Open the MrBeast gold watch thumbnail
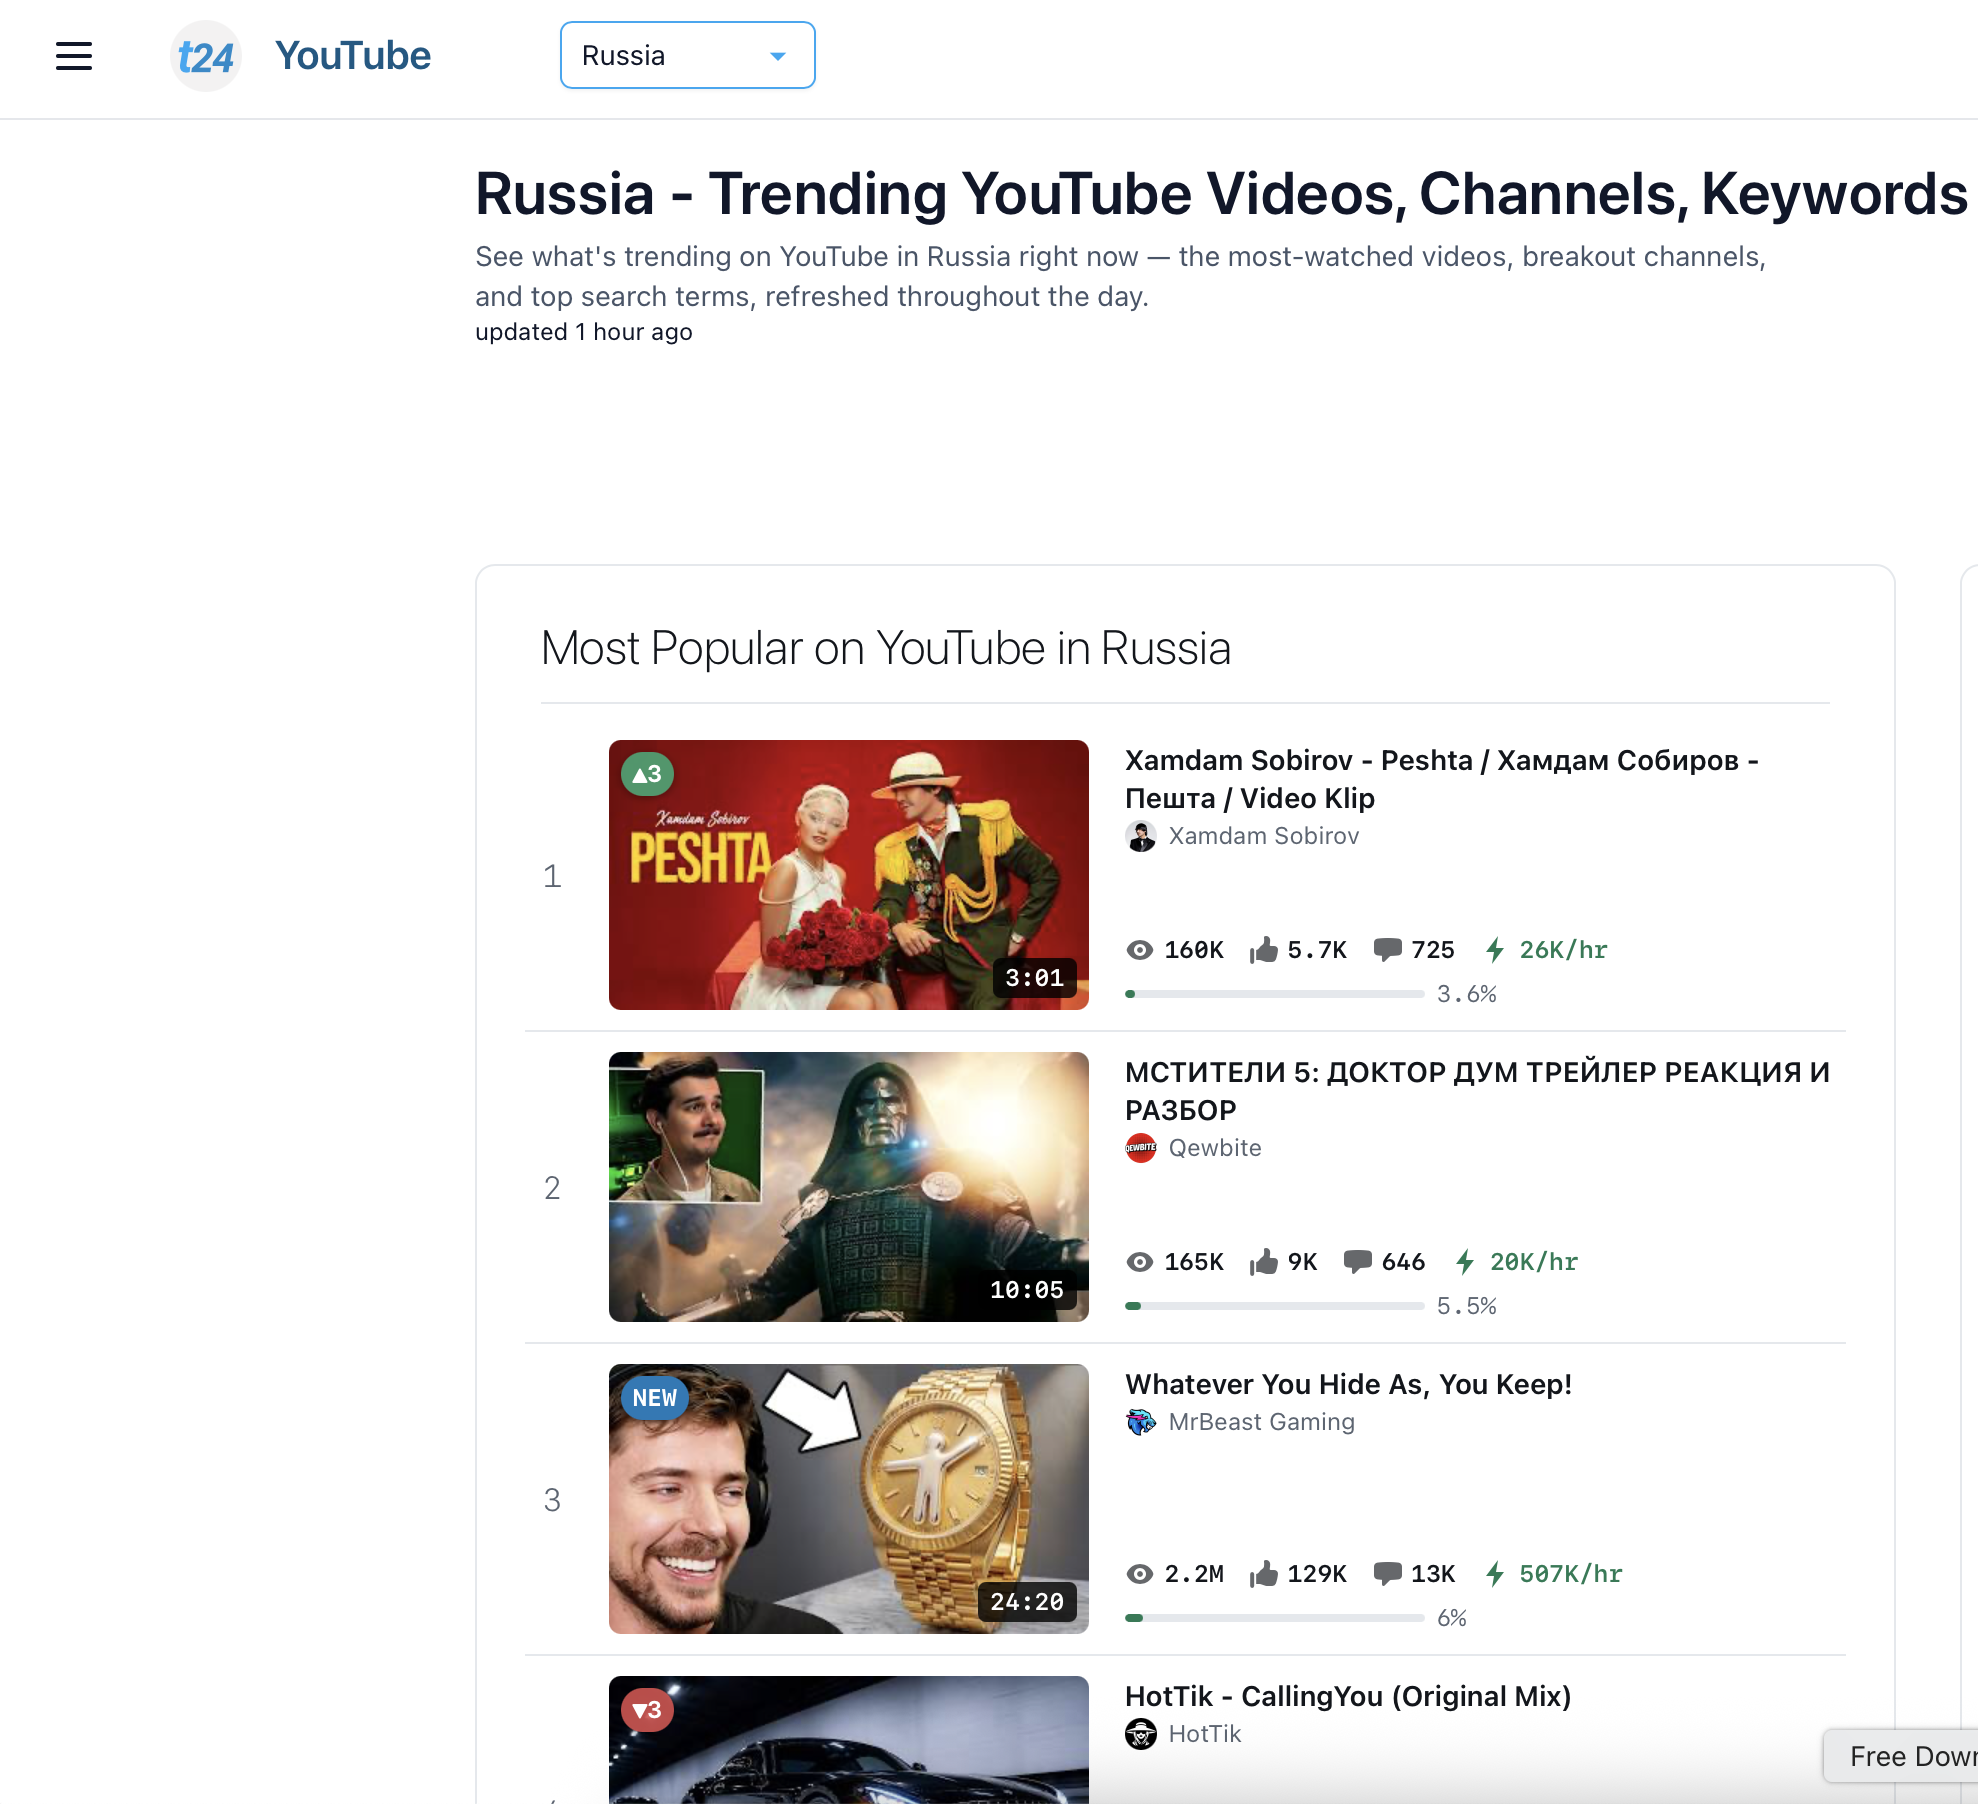The height and width of the screenshot is (1804, 1978). coord(849,1499)
